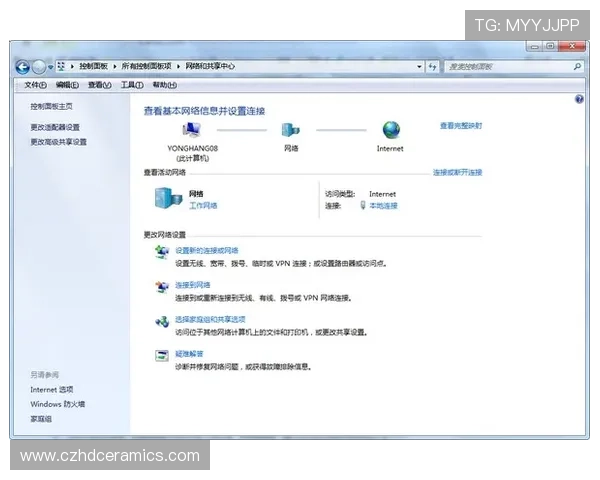The height and width of the screenshot is (480, 600).
Task: Click 连接到网络 link
Action: tap(192, 285)
